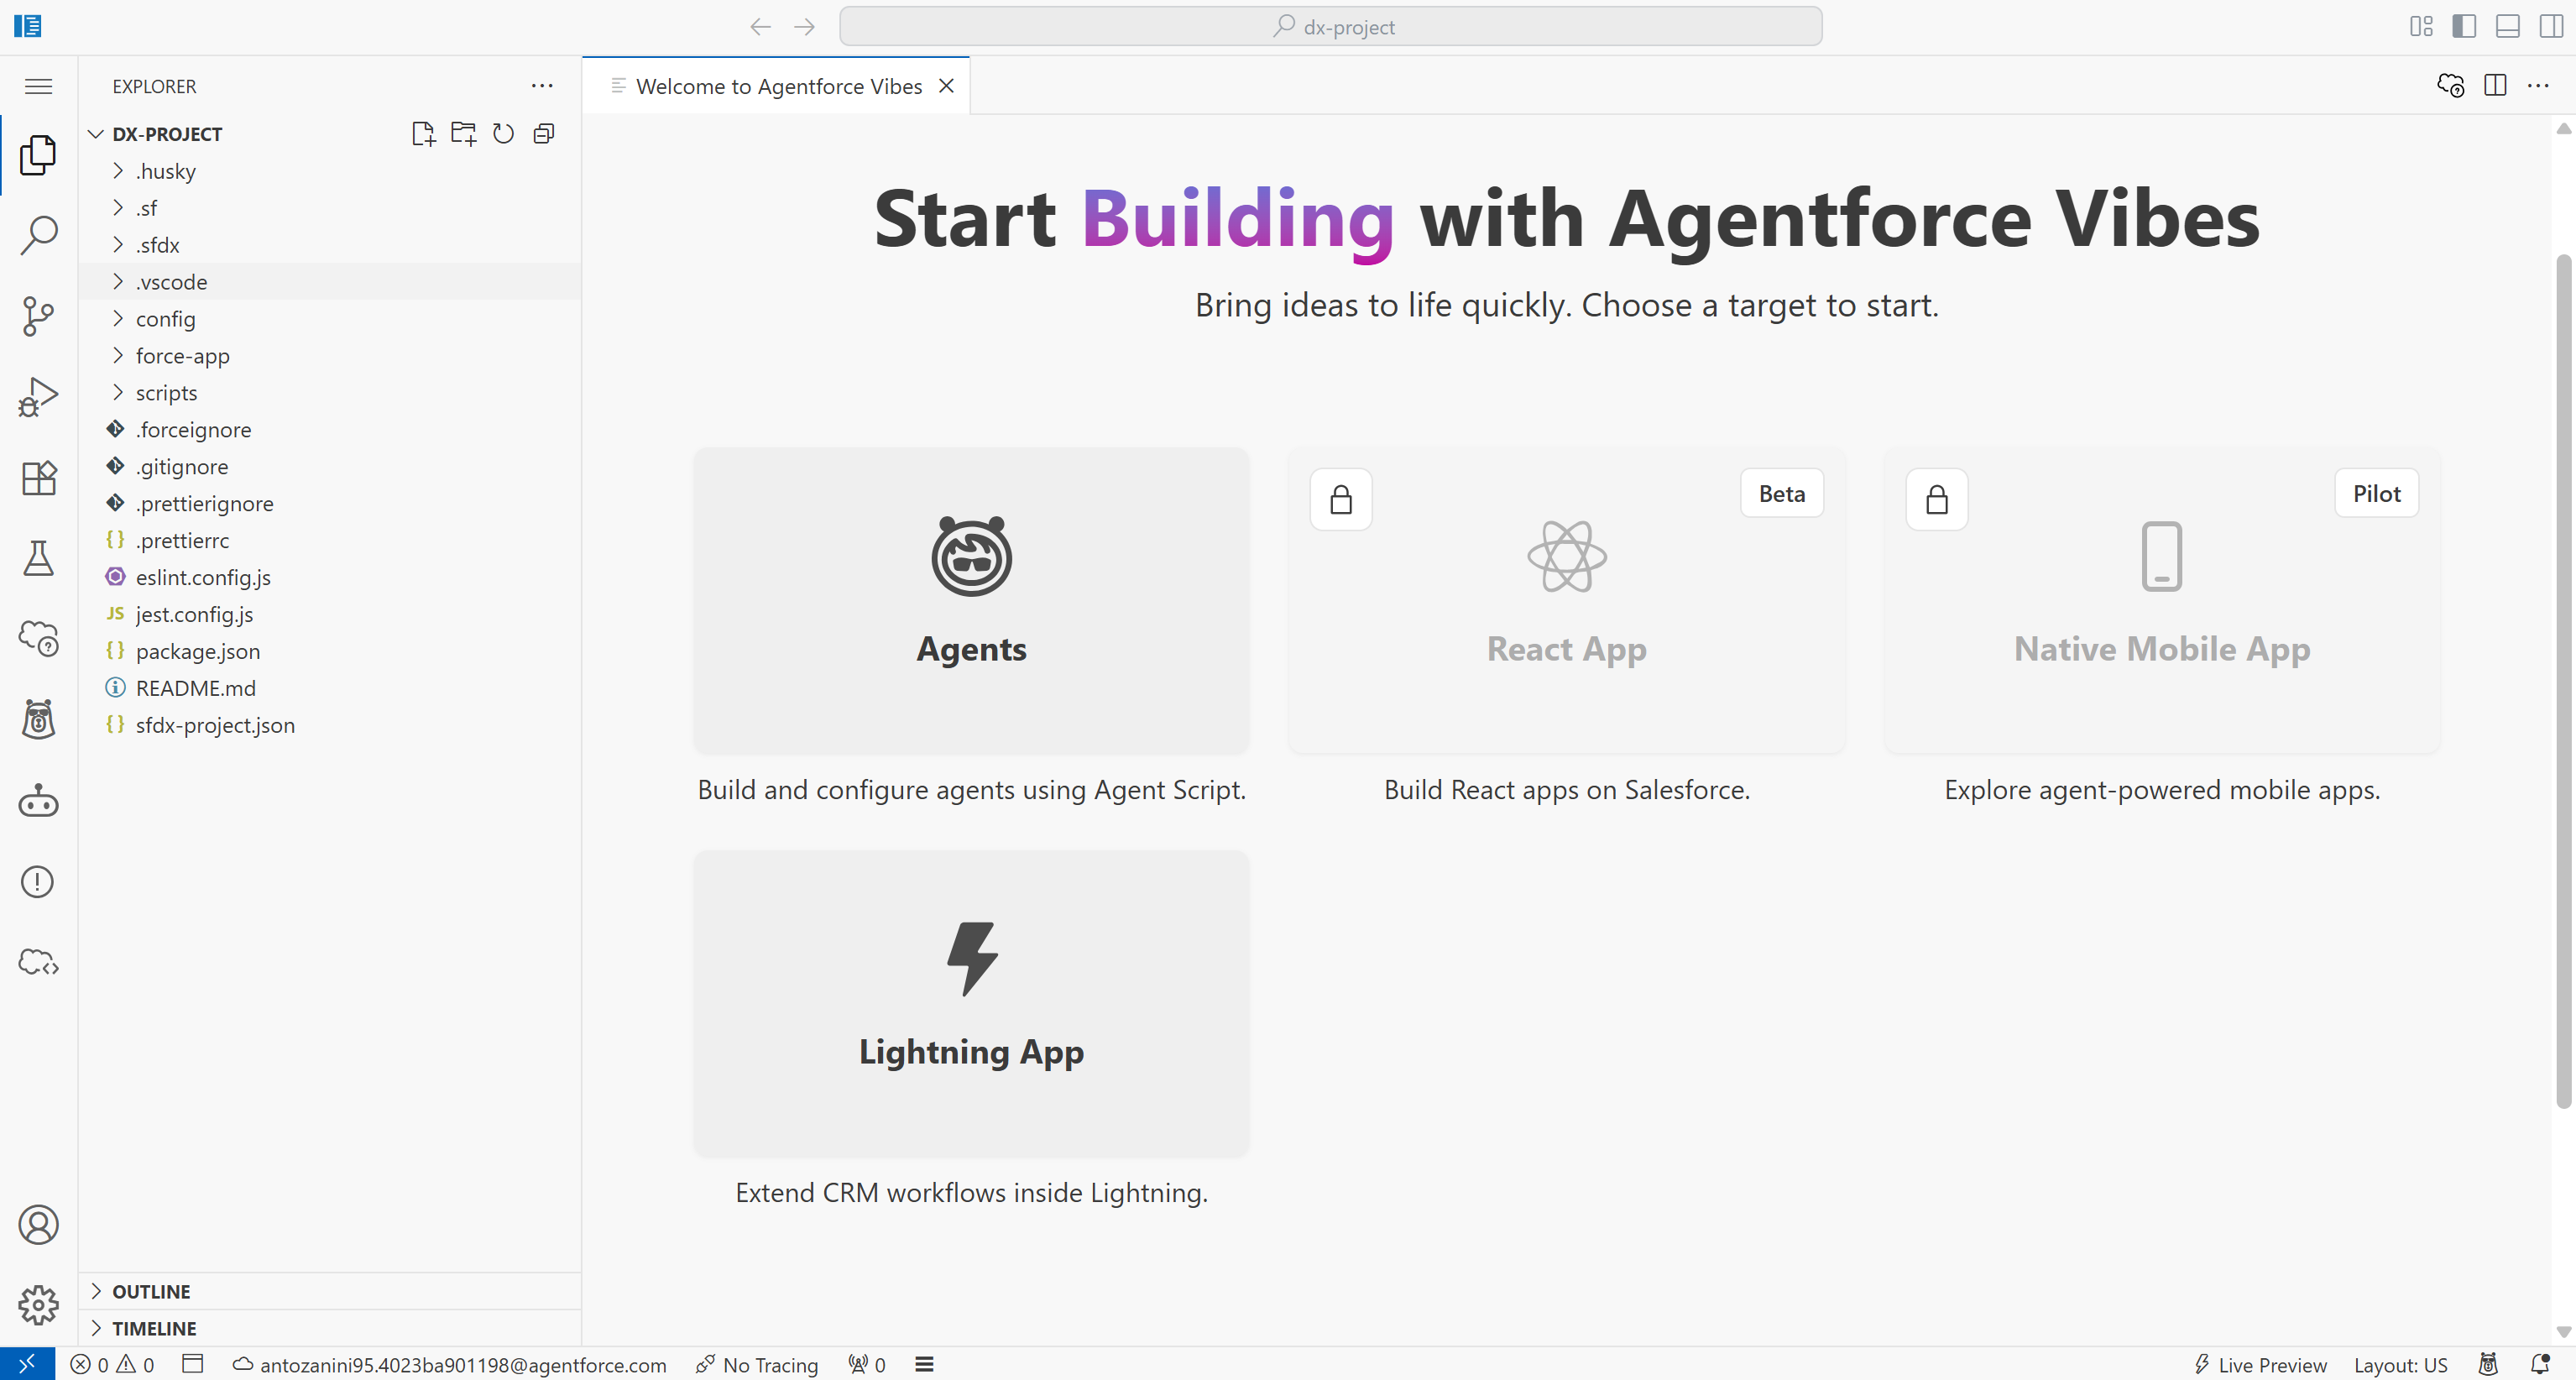Image resolution: width=2576 pixels, height=1380 pixels.
Task: Click the New Folder icon in explorer
Action: coord(463,134)
